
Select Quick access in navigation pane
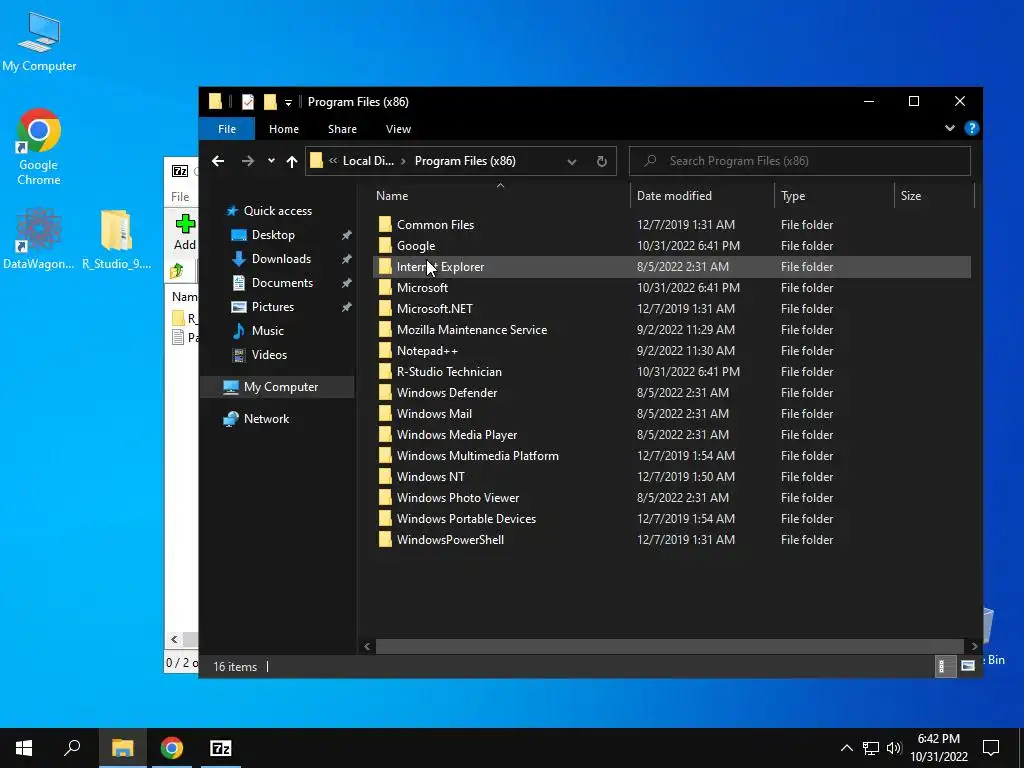pyautogui.click(x=278, y=211)
